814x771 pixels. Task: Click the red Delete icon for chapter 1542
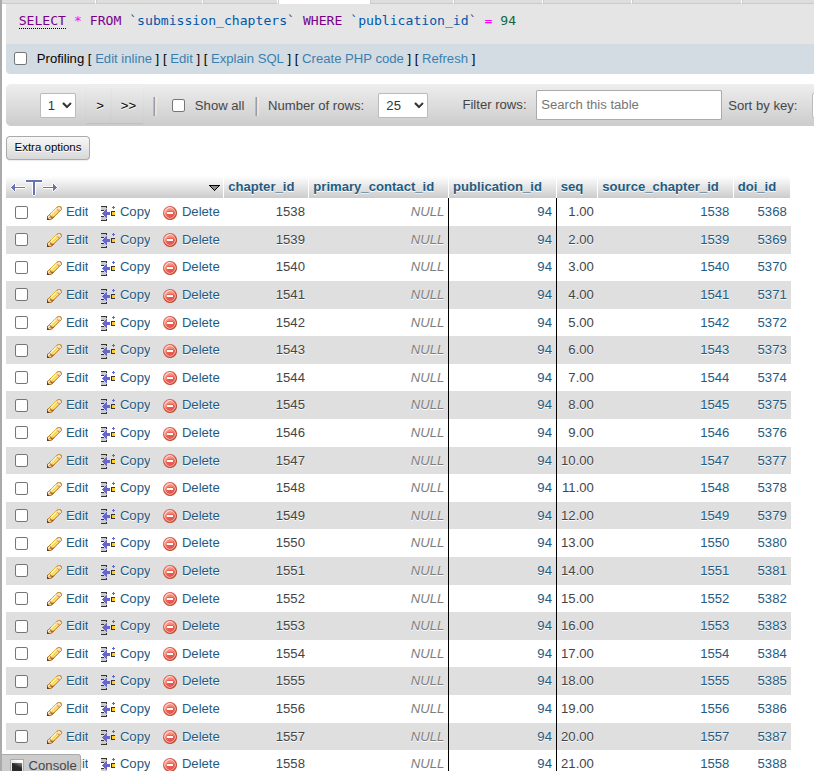tap(170, 323)
